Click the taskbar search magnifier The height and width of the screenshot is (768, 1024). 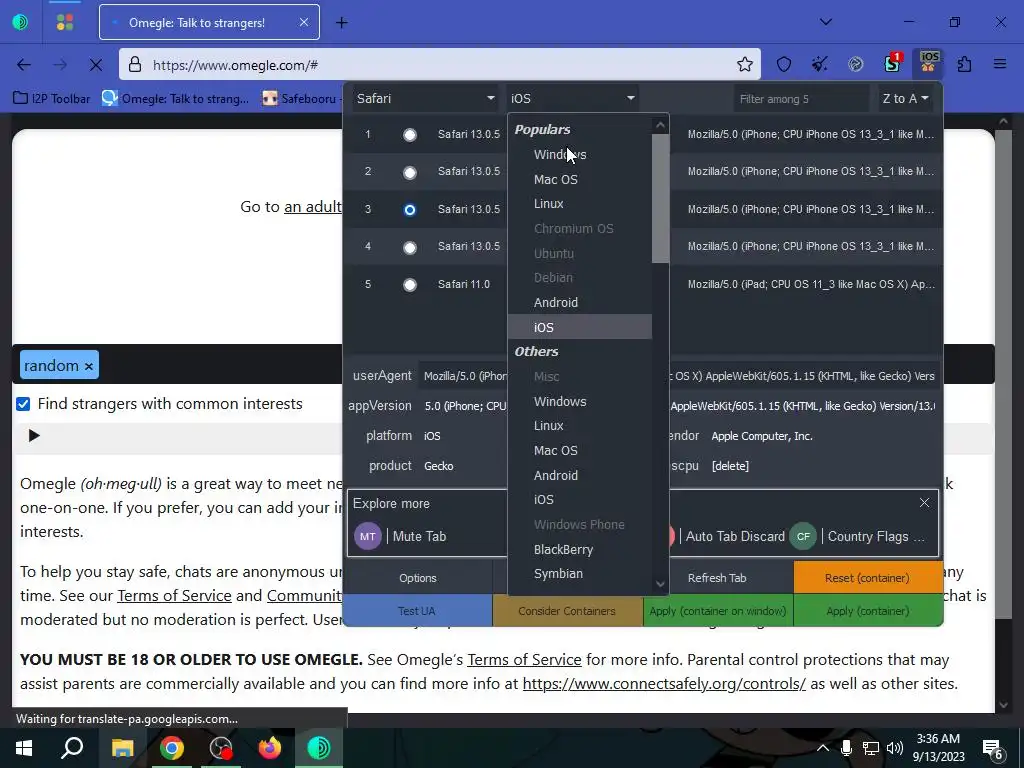pos(72,747)
